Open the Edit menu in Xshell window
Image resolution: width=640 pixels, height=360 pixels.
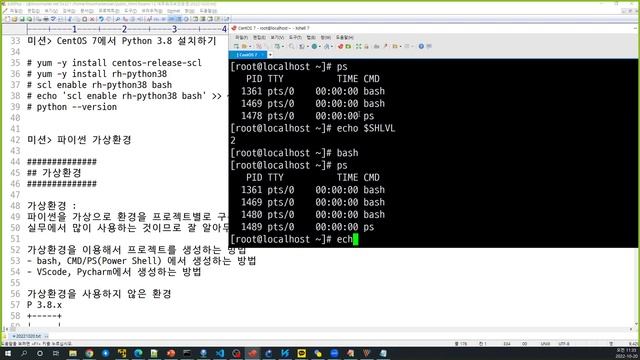click(x=259, y=38)
